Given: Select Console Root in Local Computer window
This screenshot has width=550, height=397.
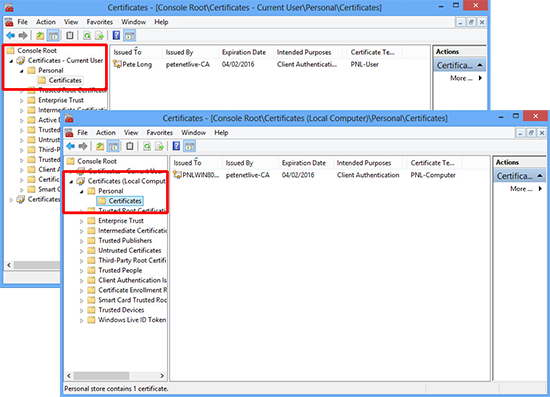Looking at the screenshot, I should (x=92, y=161).
